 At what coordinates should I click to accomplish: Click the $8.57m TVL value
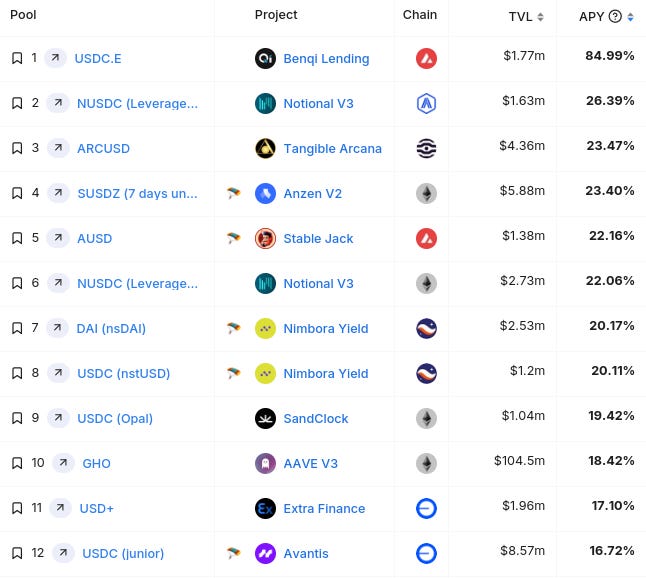click(x=522, y=550)
